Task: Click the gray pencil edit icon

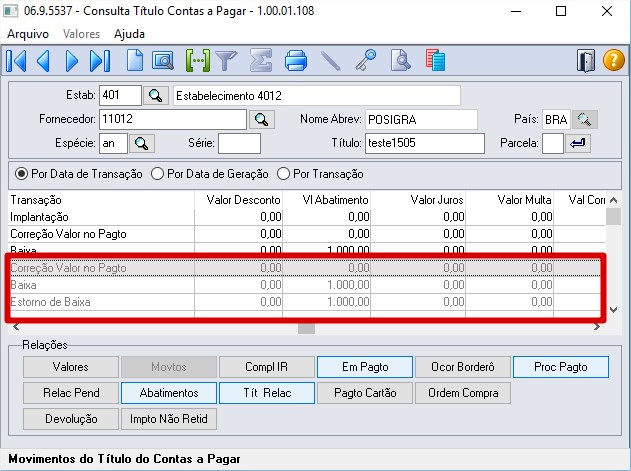Action: tap(330, 61)
